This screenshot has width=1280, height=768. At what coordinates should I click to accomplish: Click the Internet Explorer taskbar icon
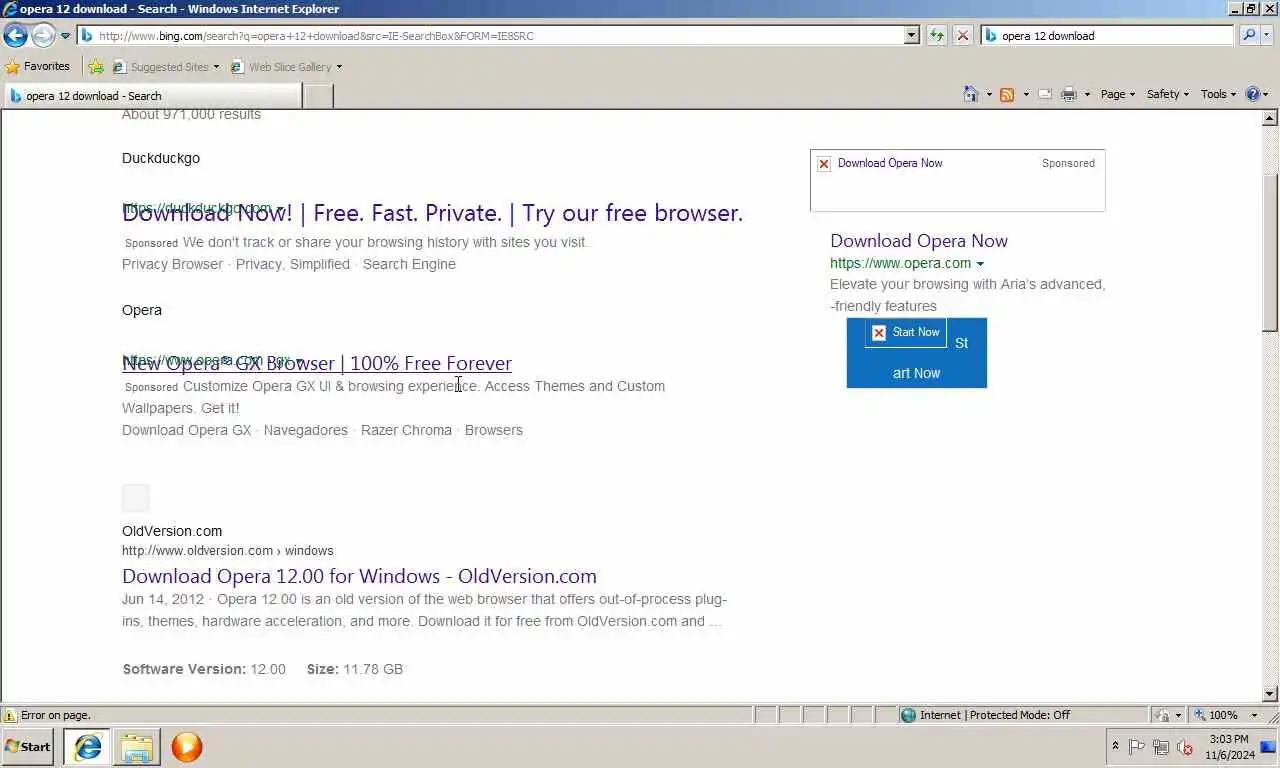point(88,746)
